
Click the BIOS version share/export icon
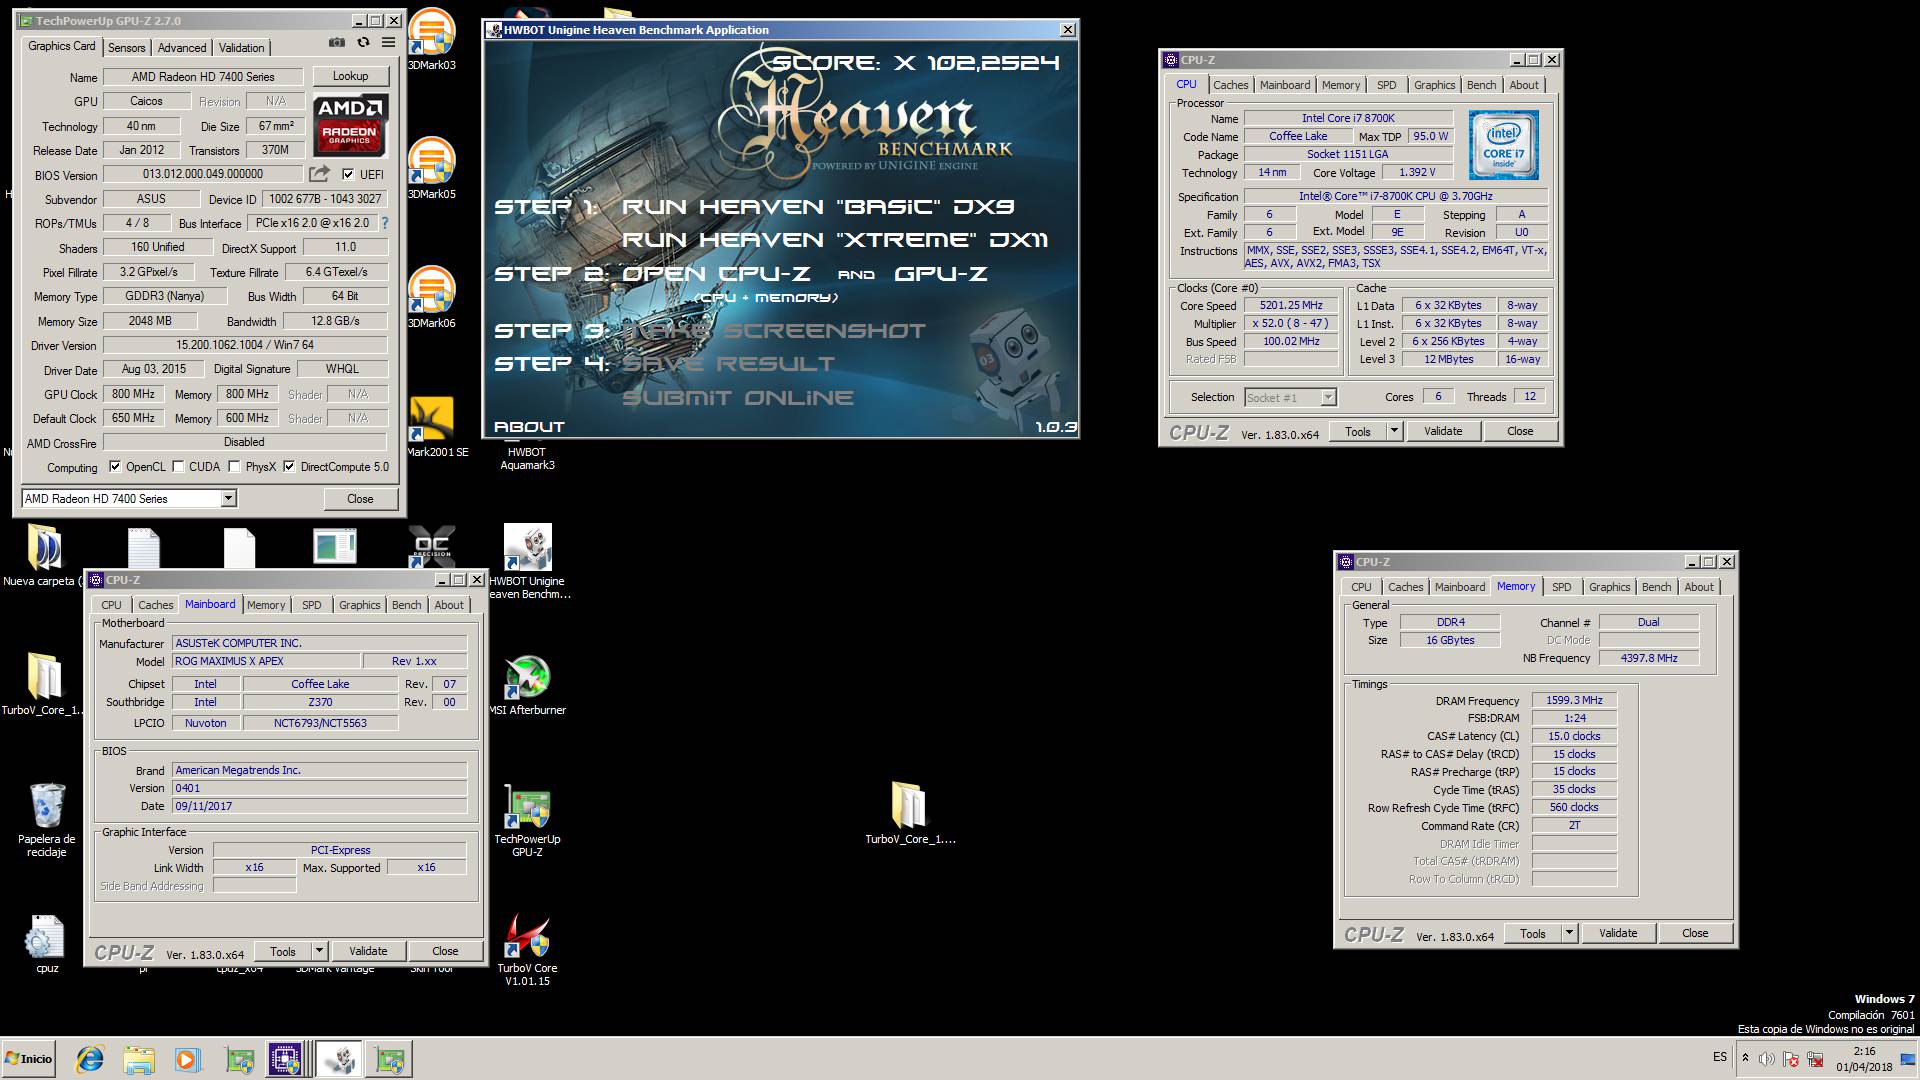(320, 174)
